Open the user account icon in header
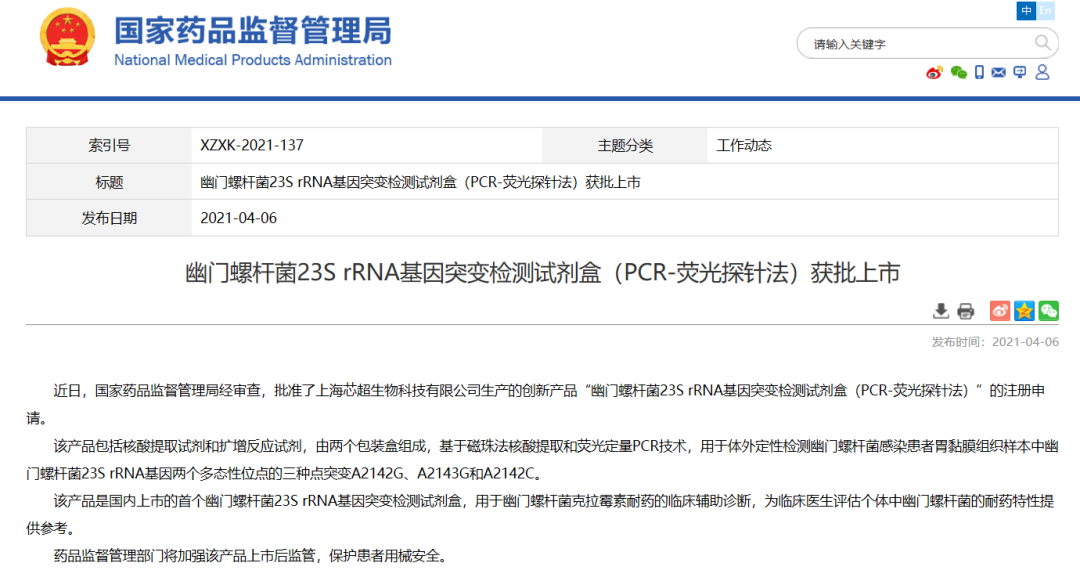The height and width of the screenshot is (581, 1080). tap(1042, 72)
